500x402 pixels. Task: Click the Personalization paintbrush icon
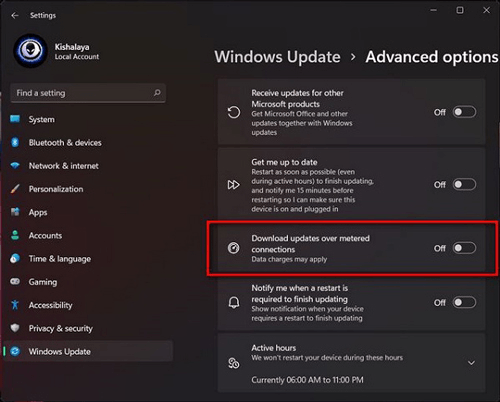coord(15,189)
